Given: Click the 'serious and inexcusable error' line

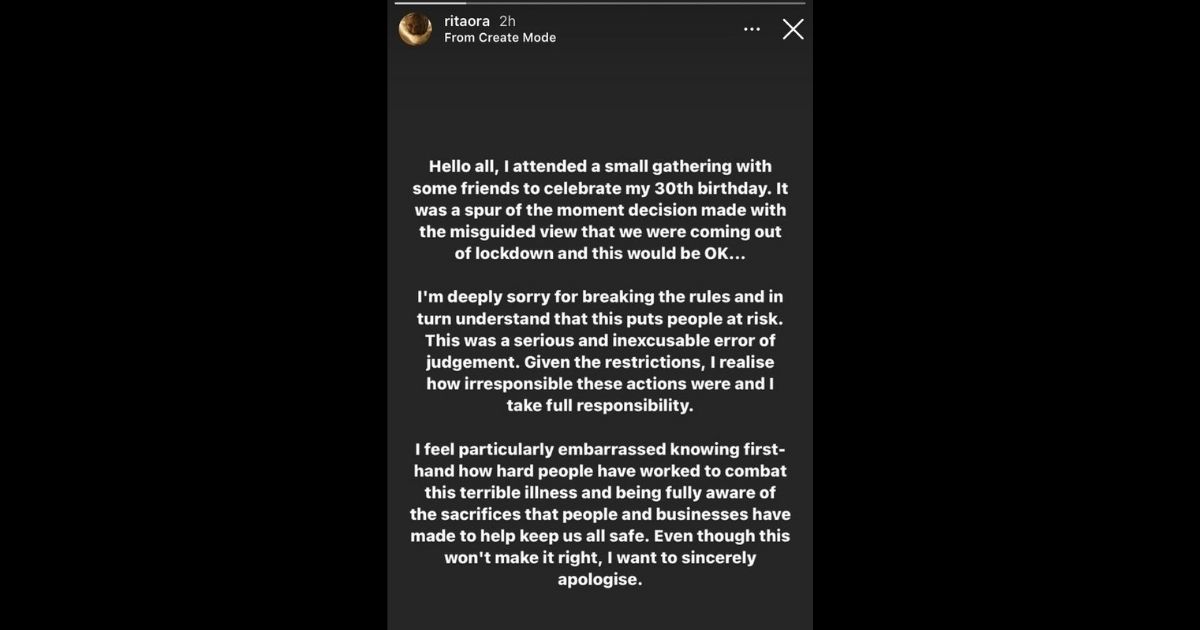Looking at the screenshot, I should [600, 341].
